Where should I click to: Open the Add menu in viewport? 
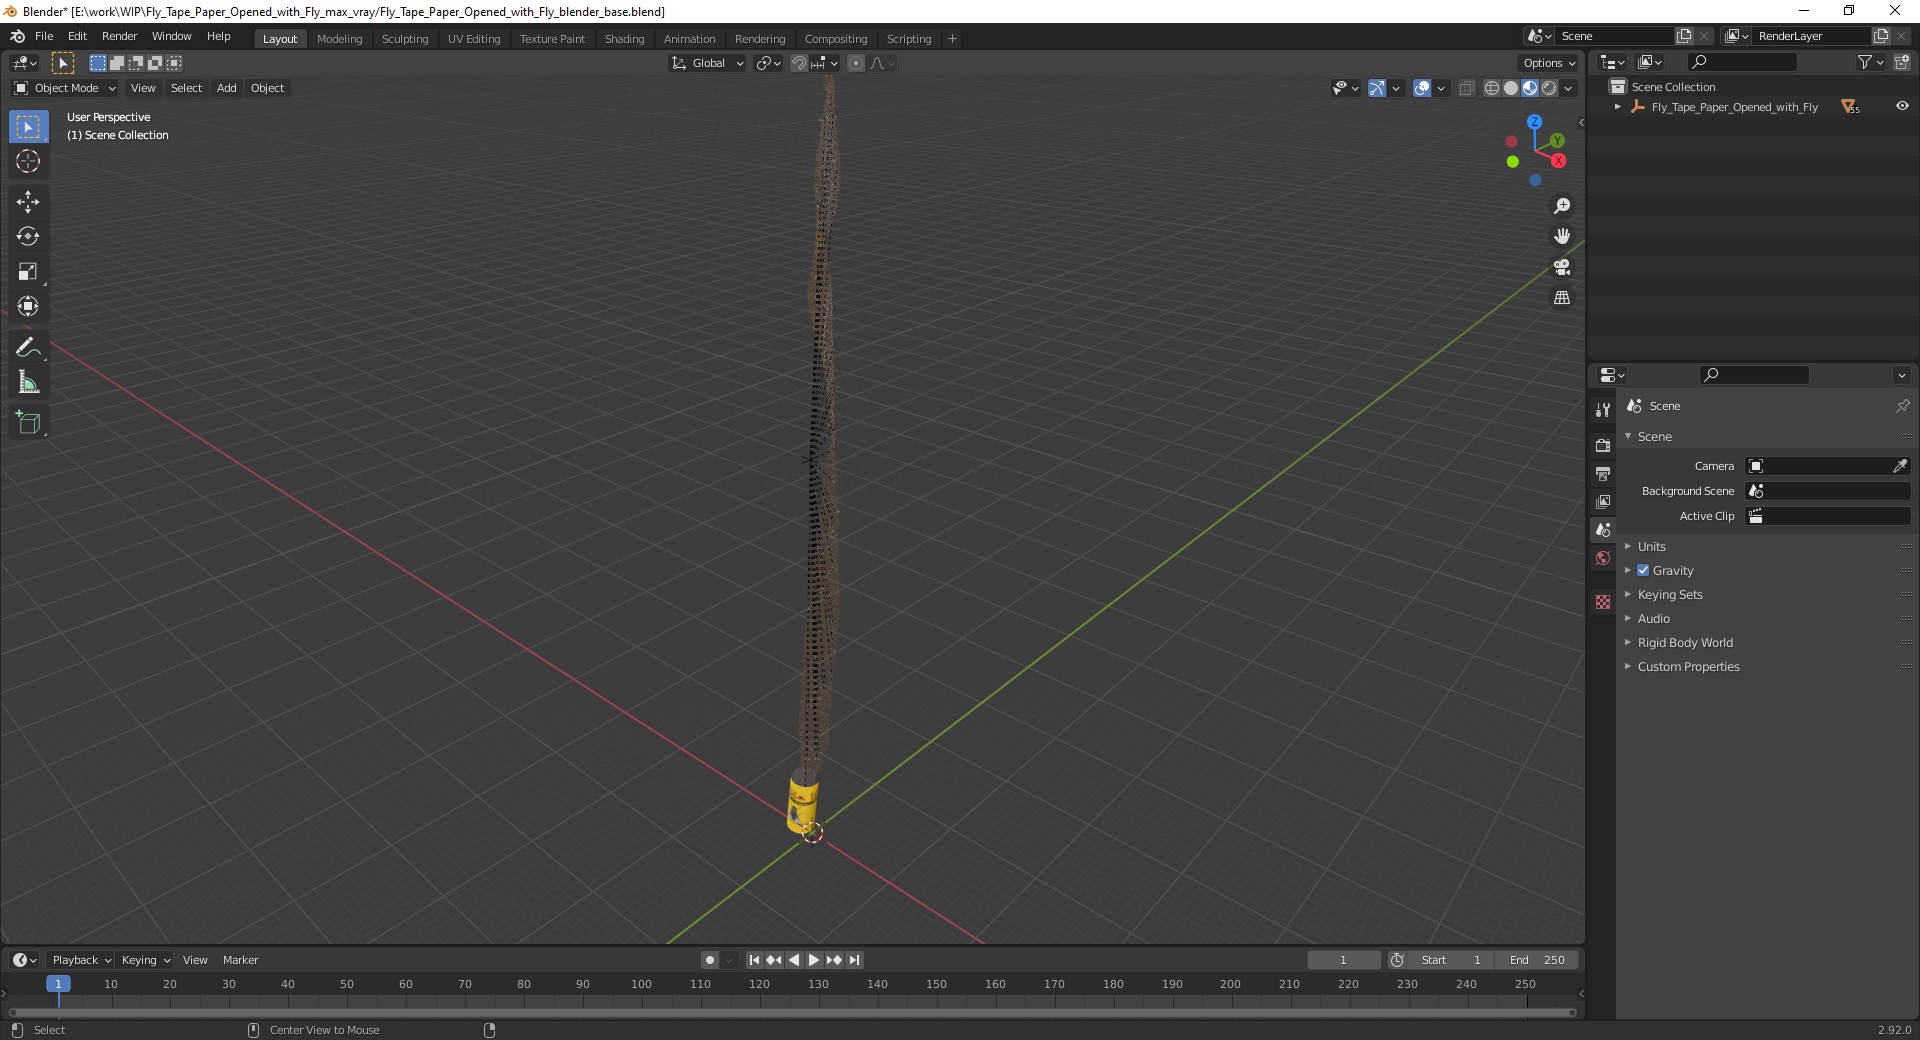pyautogui.click(x=227, y=88)
